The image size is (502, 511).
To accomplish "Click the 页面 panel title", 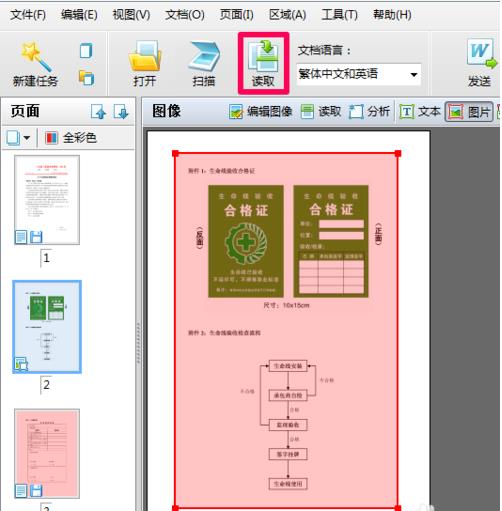I will pos(25,111).
